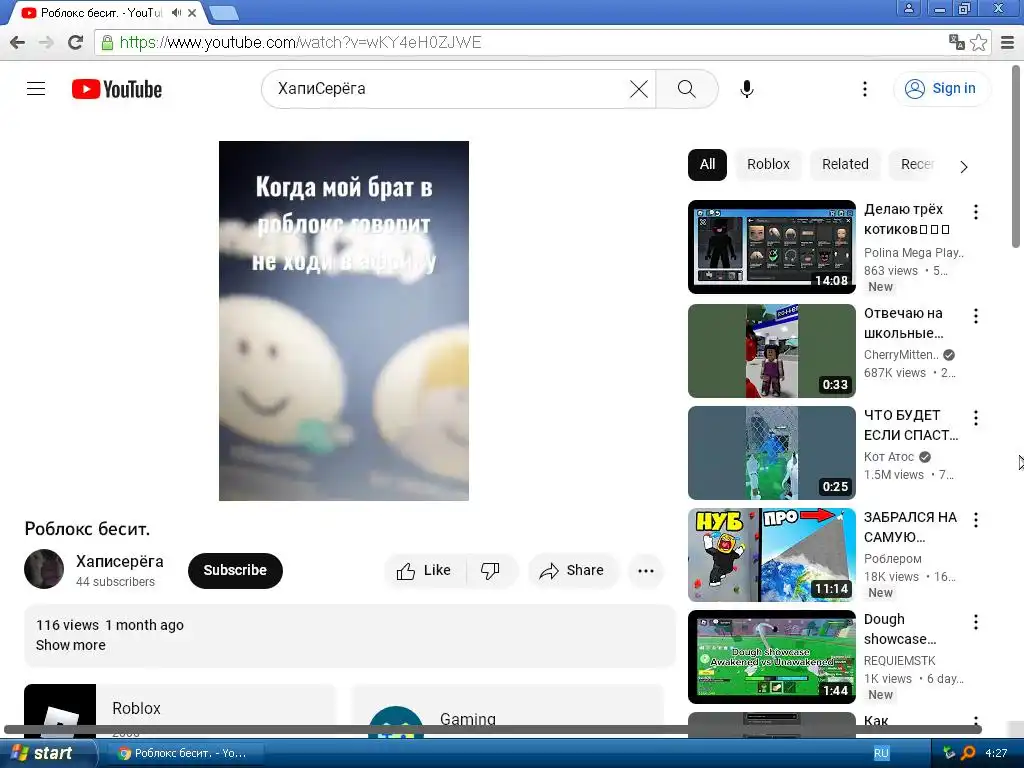The image size is (1024, 768).
Task: Click the magnifier tray icon
Action: click(x=968, y=753)
